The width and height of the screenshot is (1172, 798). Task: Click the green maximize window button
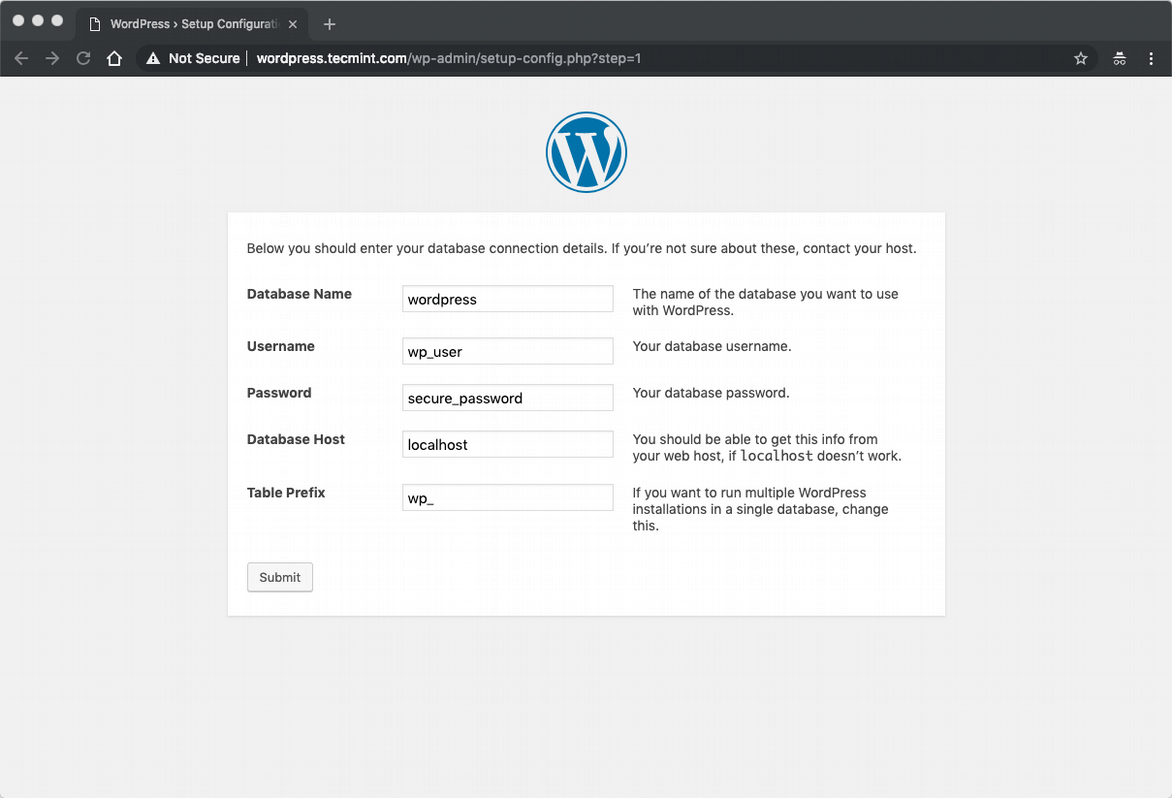(x=58, y=20)
